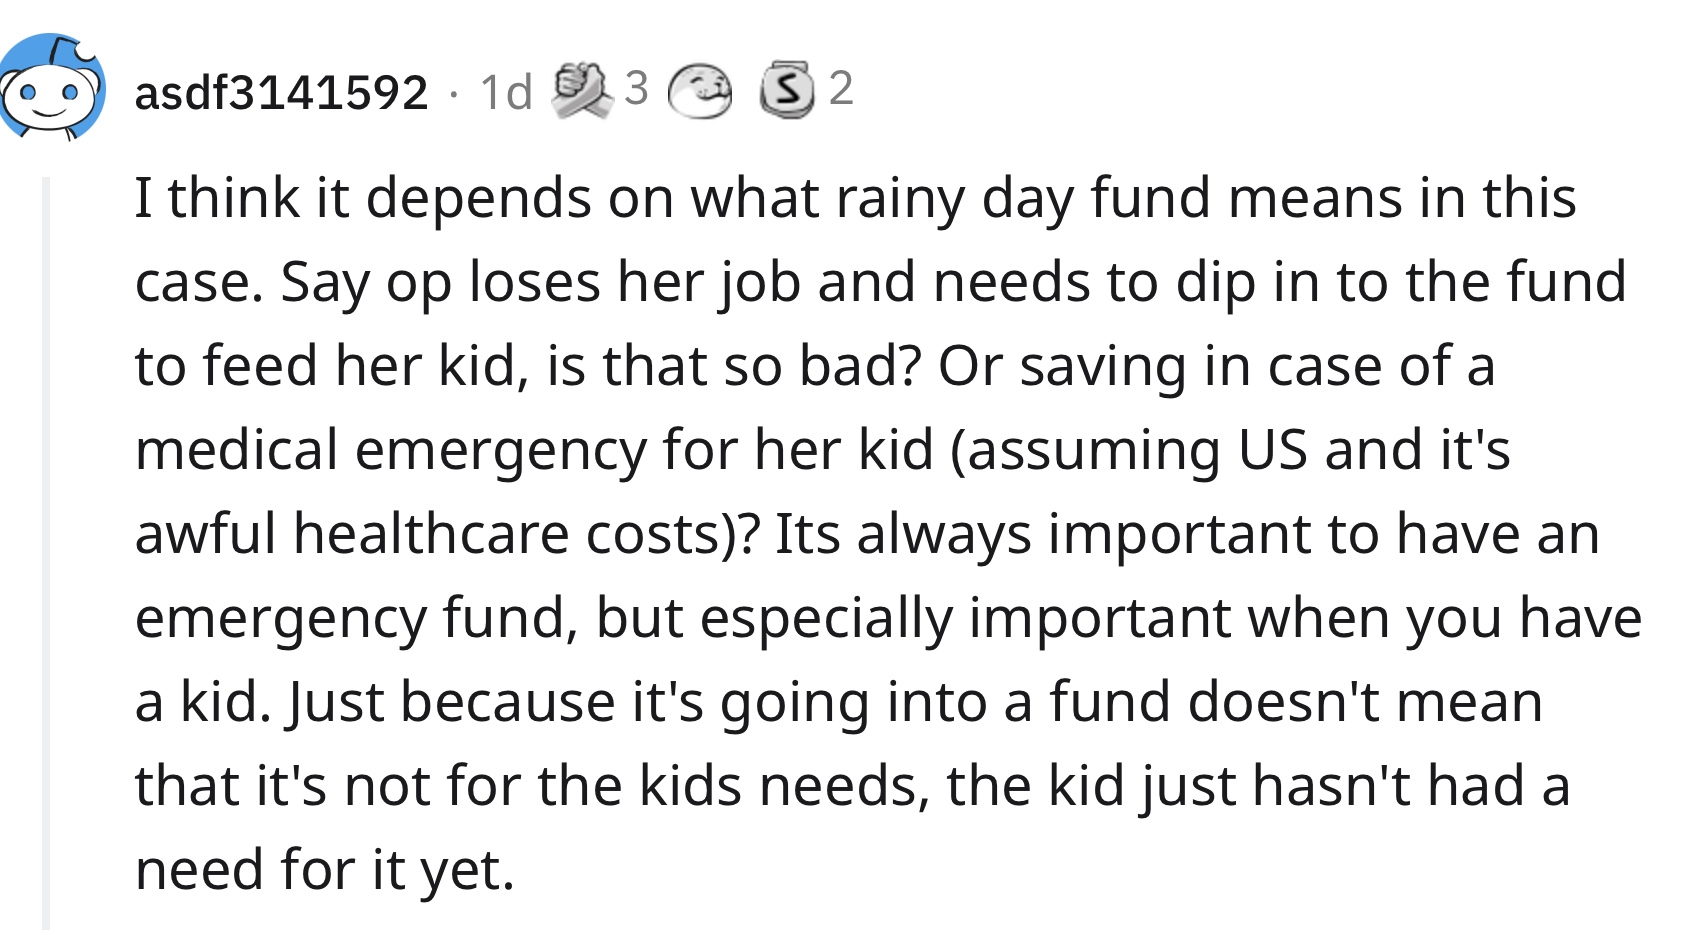View the username asdf3141592 profile

point(281,92)
